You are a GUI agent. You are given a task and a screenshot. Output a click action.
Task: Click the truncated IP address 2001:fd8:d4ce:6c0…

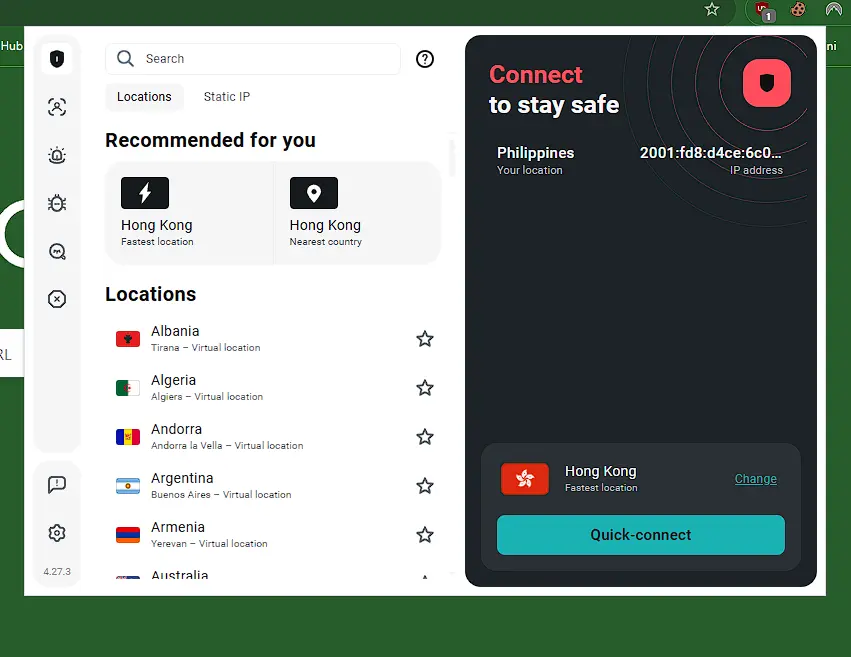coord(710,153)
